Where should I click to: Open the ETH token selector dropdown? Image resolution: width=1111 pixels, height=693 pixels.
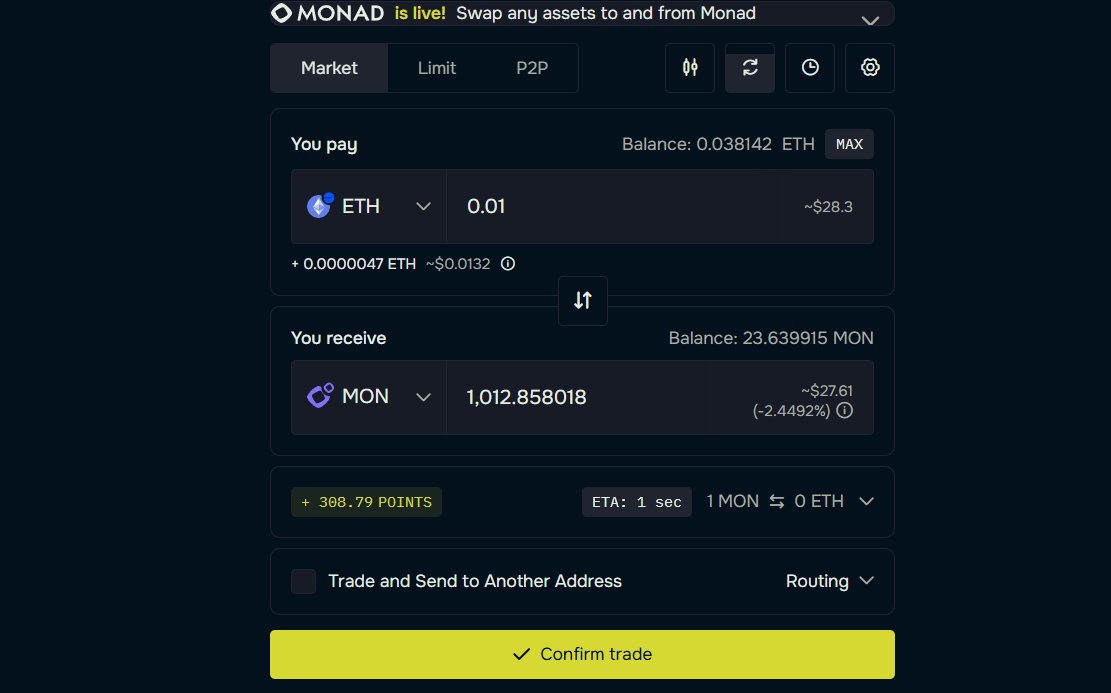pyautogui.click(x=368, y=206)
